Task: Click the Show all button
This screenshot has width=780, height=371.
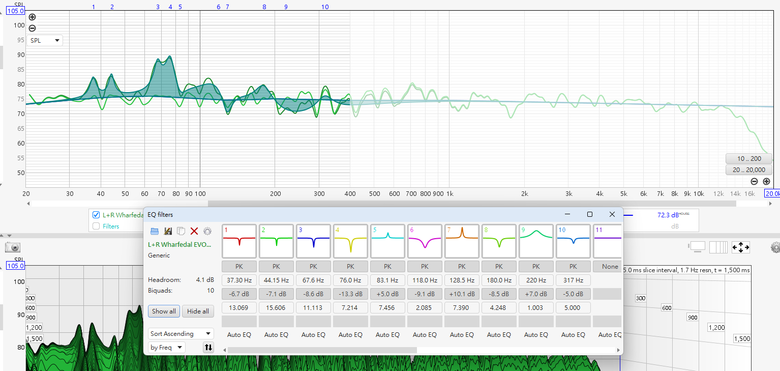Action: (164, 312)
